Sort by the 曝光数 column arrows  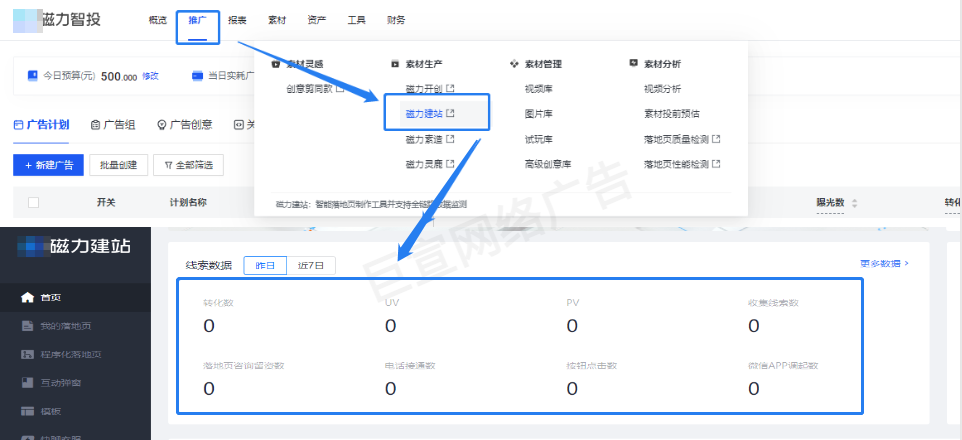[x=855, y=203]
